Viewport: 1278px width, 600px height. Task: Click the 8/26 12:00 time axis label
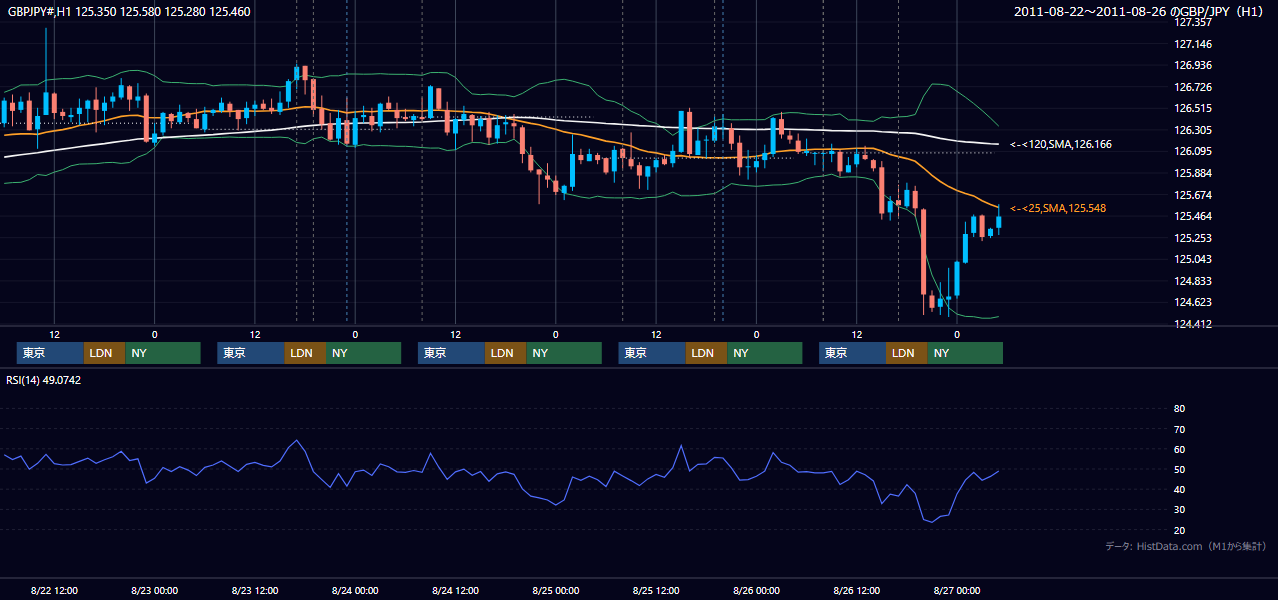point(856,590)
